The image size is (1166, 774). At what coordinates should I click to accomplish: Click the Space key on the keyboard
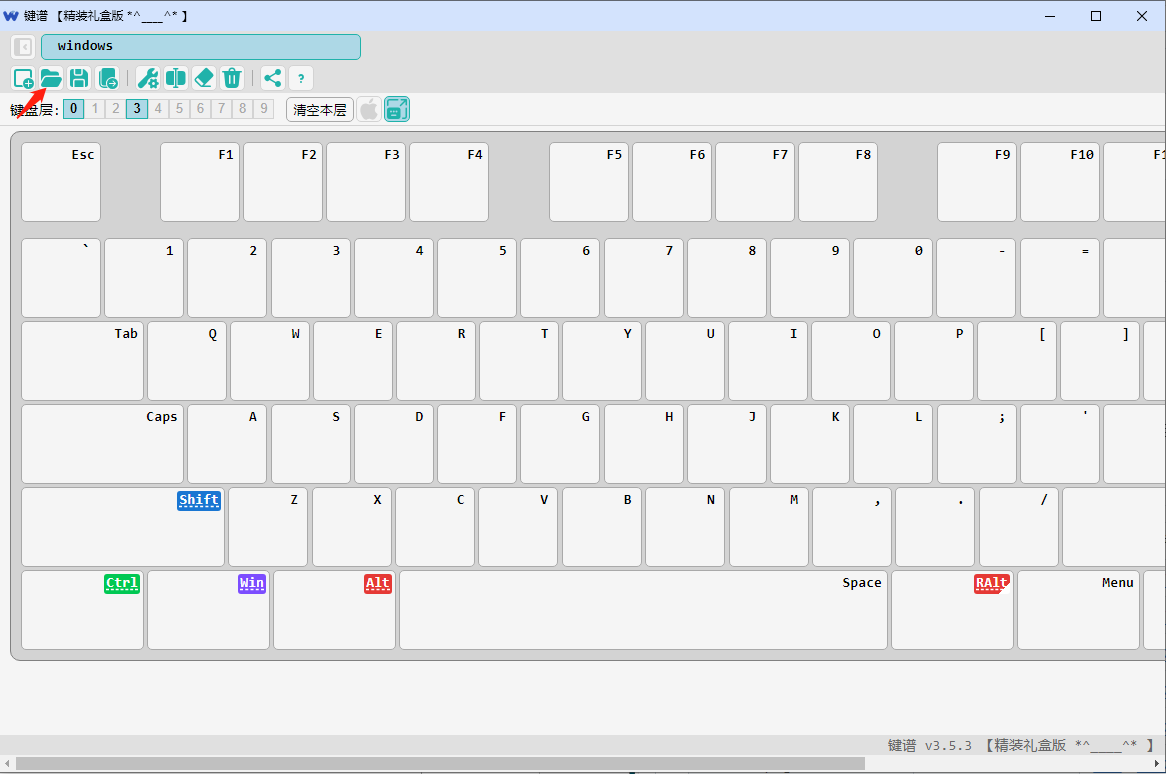pyautogui.click(x=643, y=610)
